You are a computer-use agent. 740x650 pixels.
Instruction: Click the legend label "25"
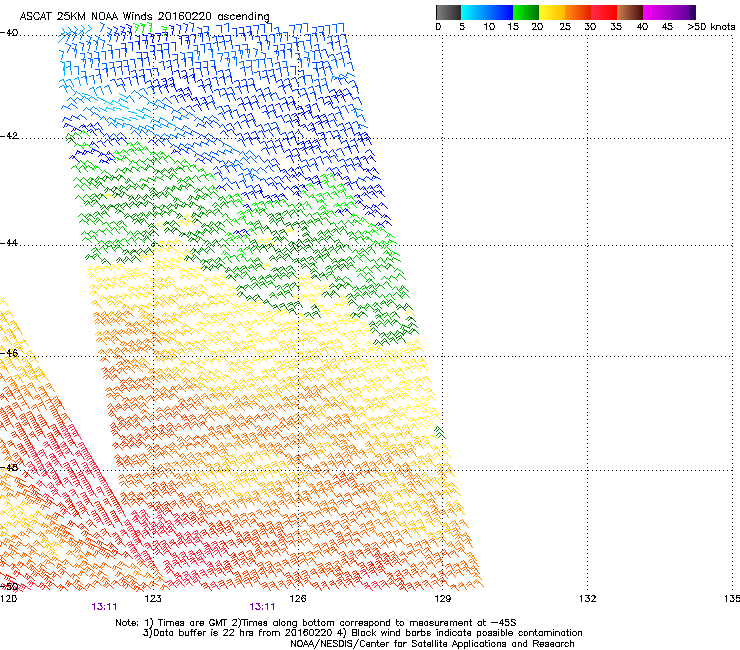pos(565,27)
